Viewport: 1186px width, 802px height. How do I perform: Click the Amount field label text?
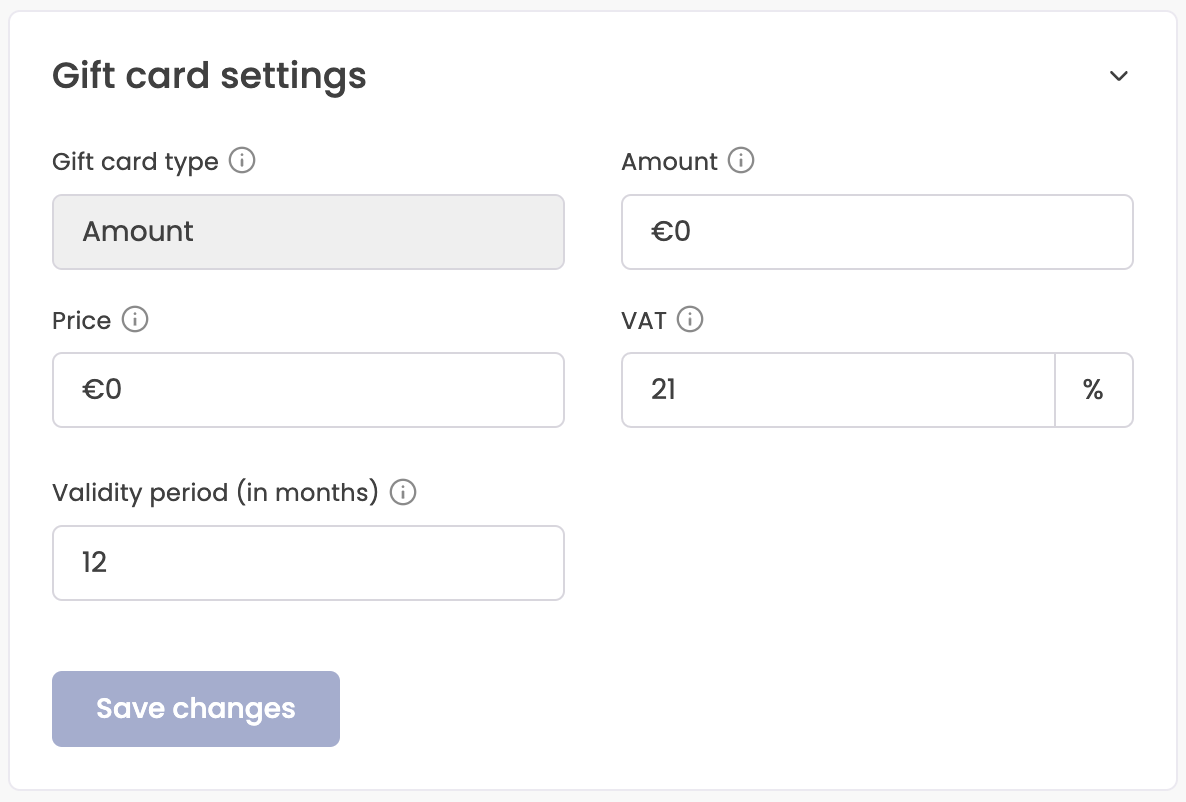(x=670, y=160)
